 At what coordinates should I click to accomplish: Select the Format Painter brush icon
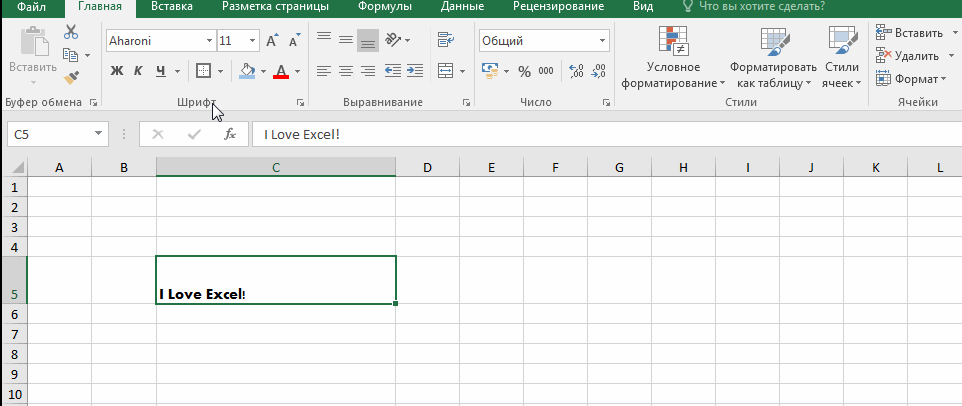71,78
